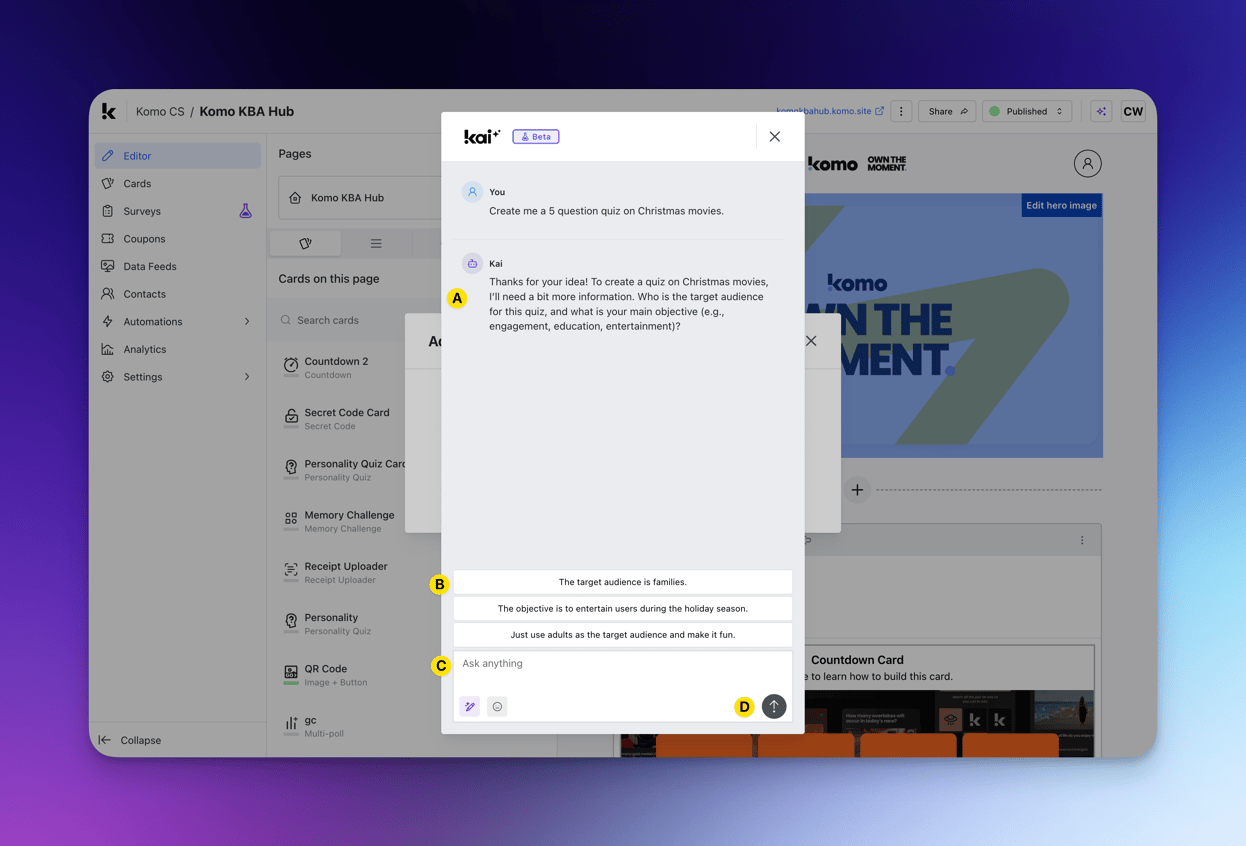Switch to the list view tab in Pages
This screenshot has width=1246, height=846.
376,244
